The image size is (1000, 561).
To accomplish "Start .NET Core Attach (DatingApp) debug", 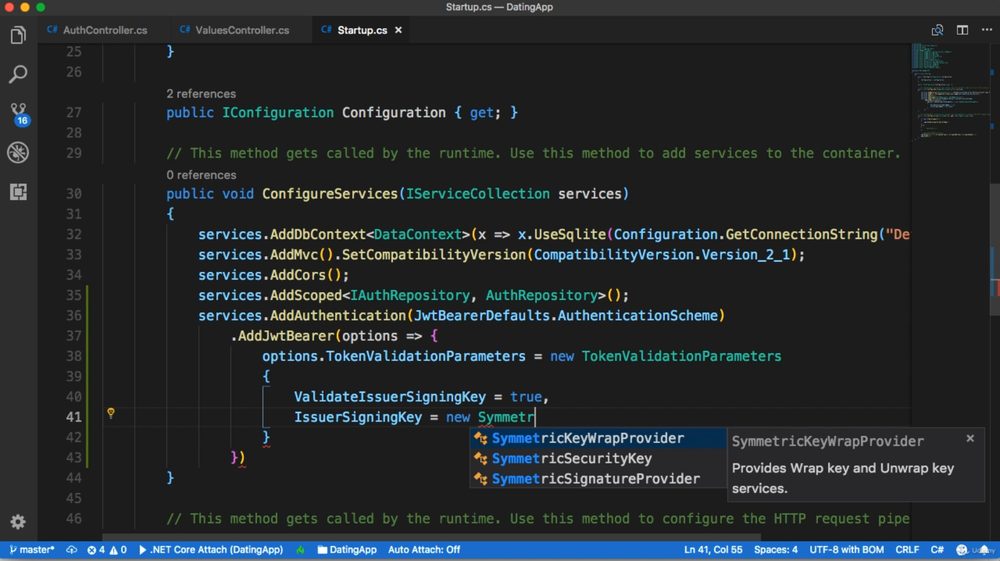I will [x=211, y=550].
